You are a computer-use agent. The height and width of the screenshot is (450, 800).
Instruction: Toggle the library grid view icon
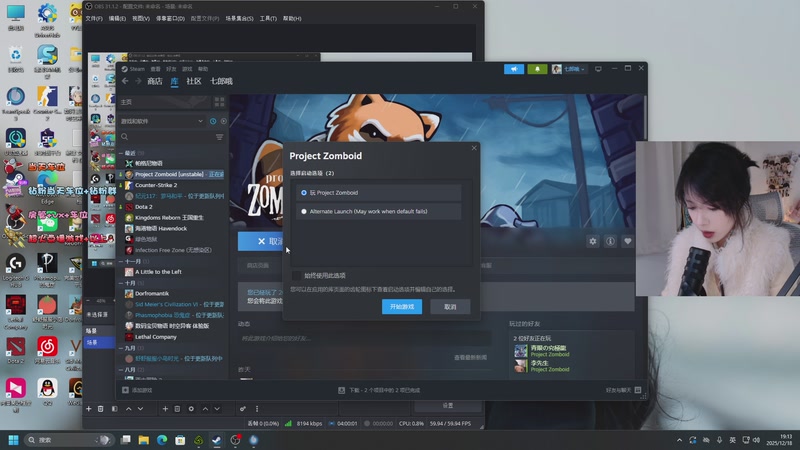(x=219, y=102)
